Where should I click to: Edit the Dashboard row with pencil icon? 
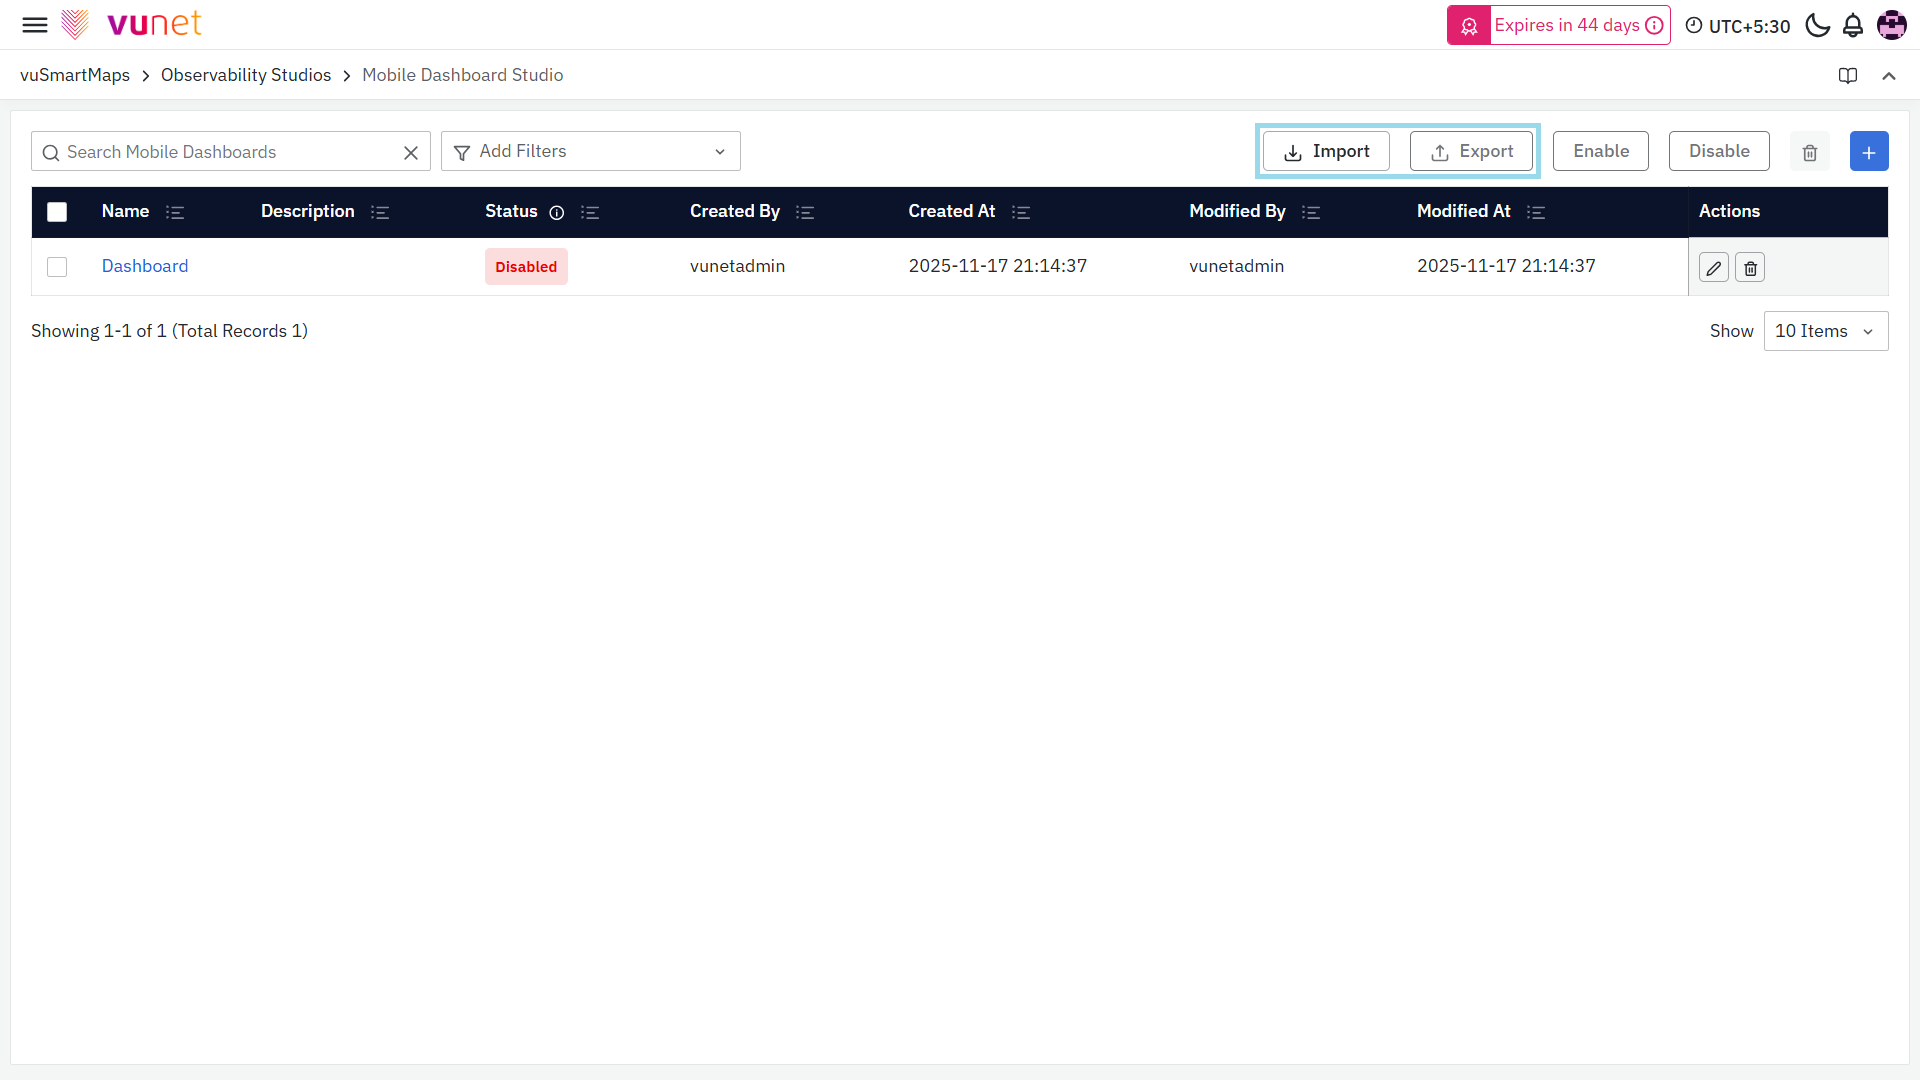(x=1713, y=268)
